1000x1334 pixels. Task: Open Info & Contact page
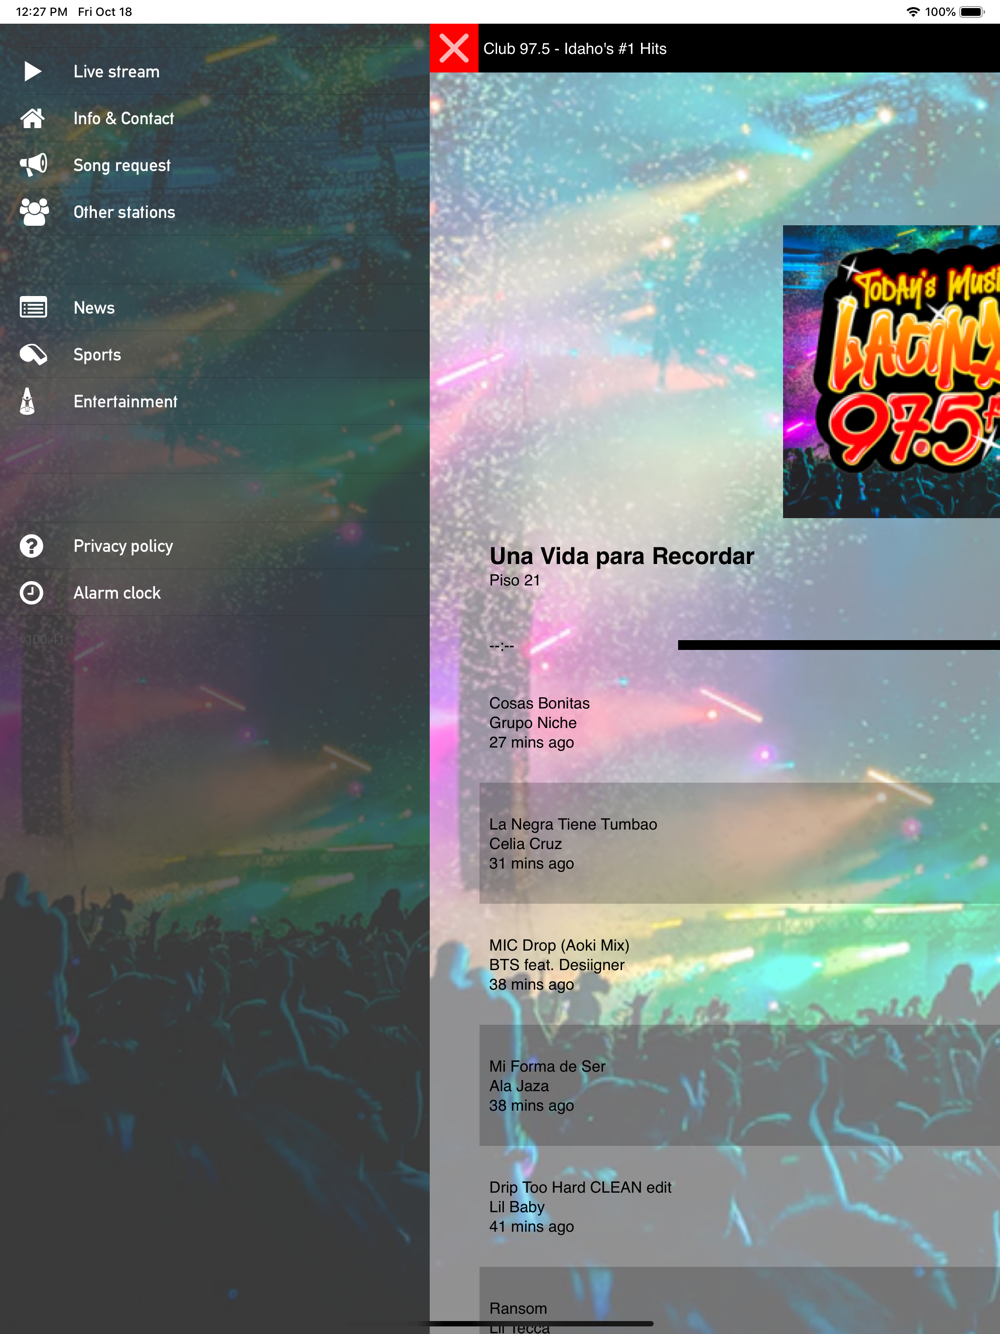215,118
